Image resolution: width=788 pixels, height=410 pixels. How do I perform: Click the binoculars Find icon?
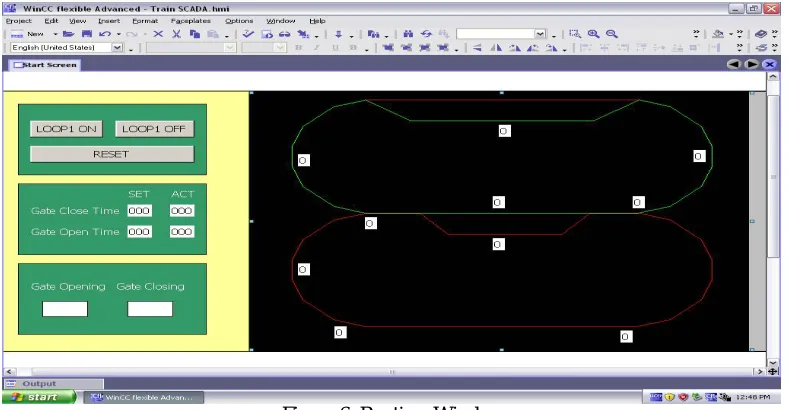408,34
